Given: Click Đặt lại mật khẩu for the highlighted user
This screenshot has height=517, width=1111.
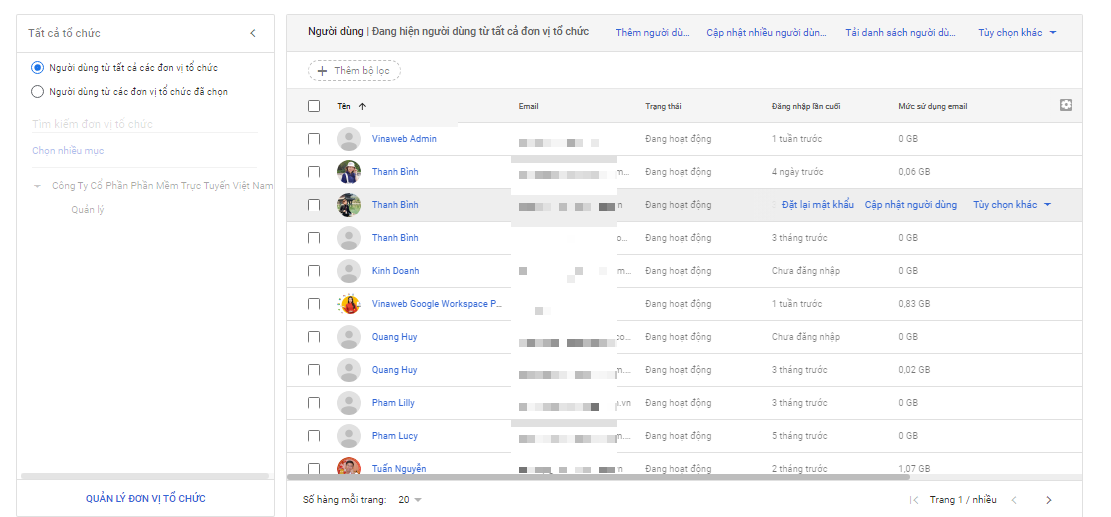Looking at the screenshot, I should point(817,205).
